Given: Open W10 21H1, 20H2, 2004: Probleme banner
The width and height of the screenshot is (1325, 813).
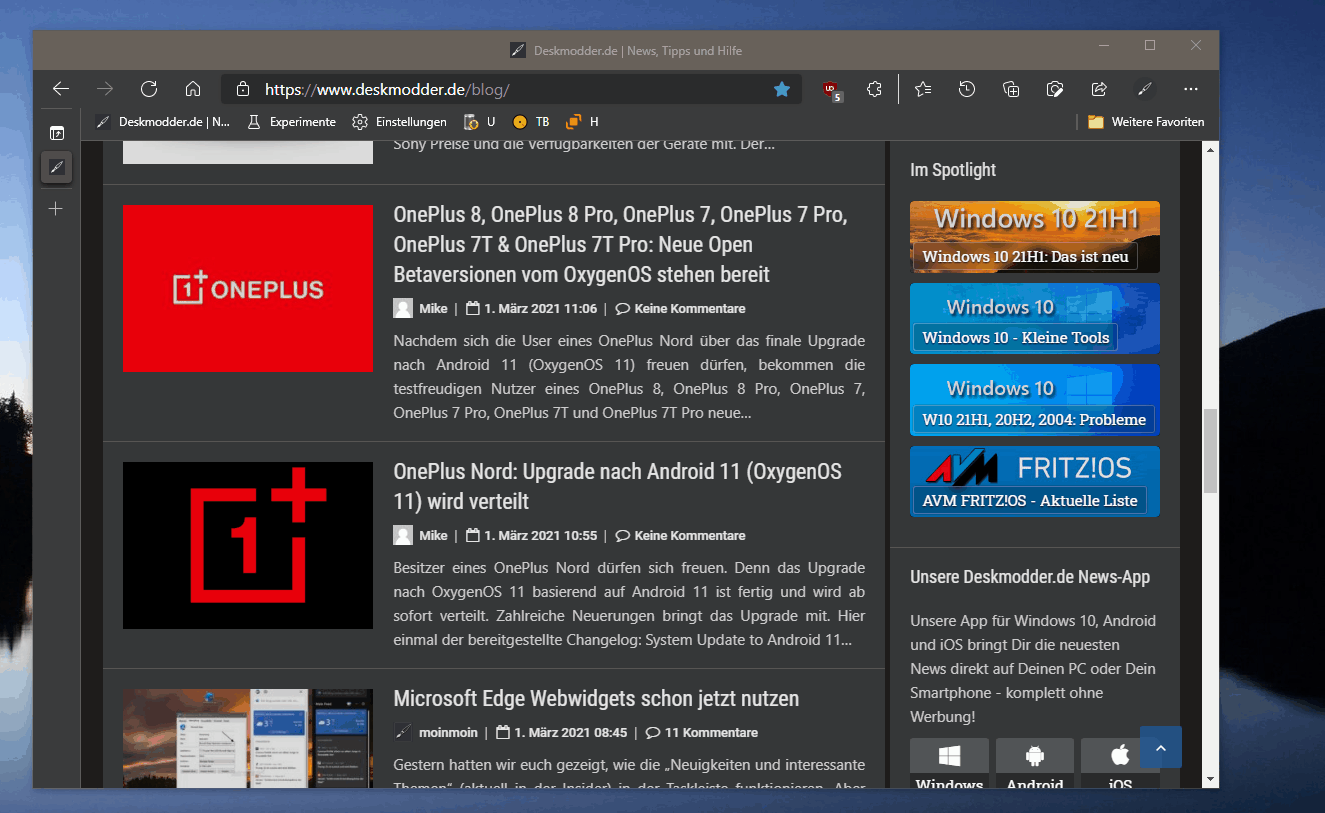Looking at the screenshot, I should coord(1035,400).
